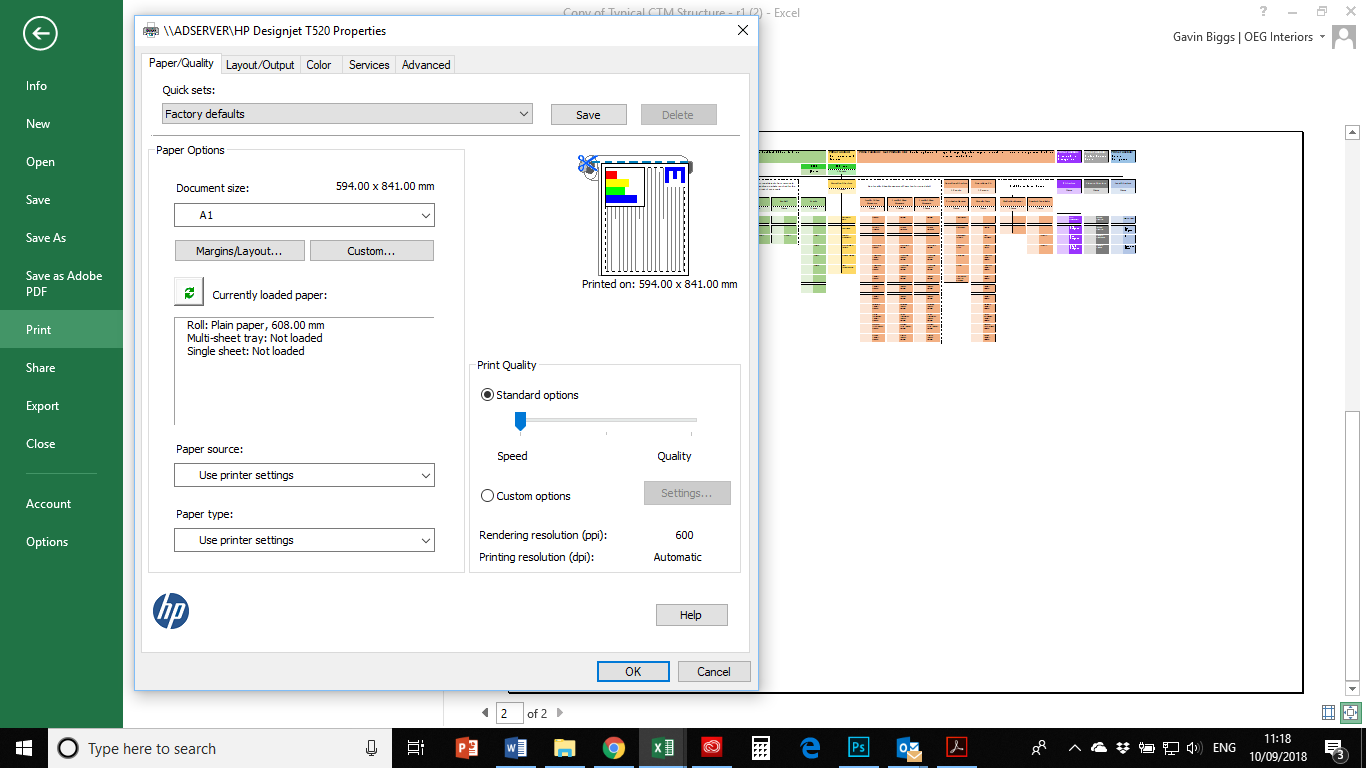Click the People icon in the system tray
Image resolution: width=1366 pixels, height=768 pixels.
(x=1039, y=748)
